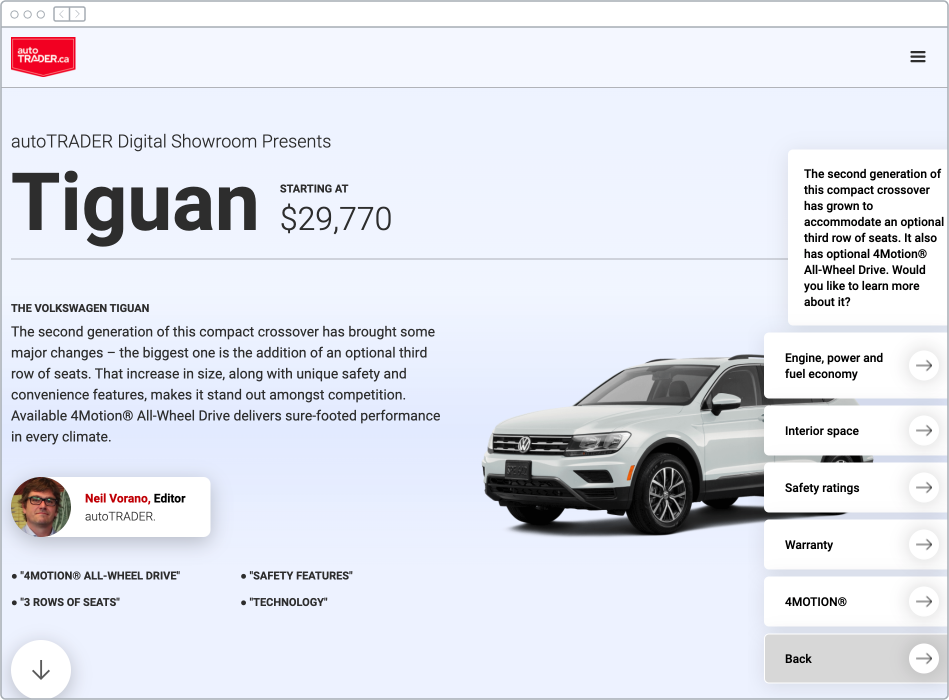The image size is (949, 700).
Task: Click Neil Vorano's profile photo
Action: click(x=41, y=507)
